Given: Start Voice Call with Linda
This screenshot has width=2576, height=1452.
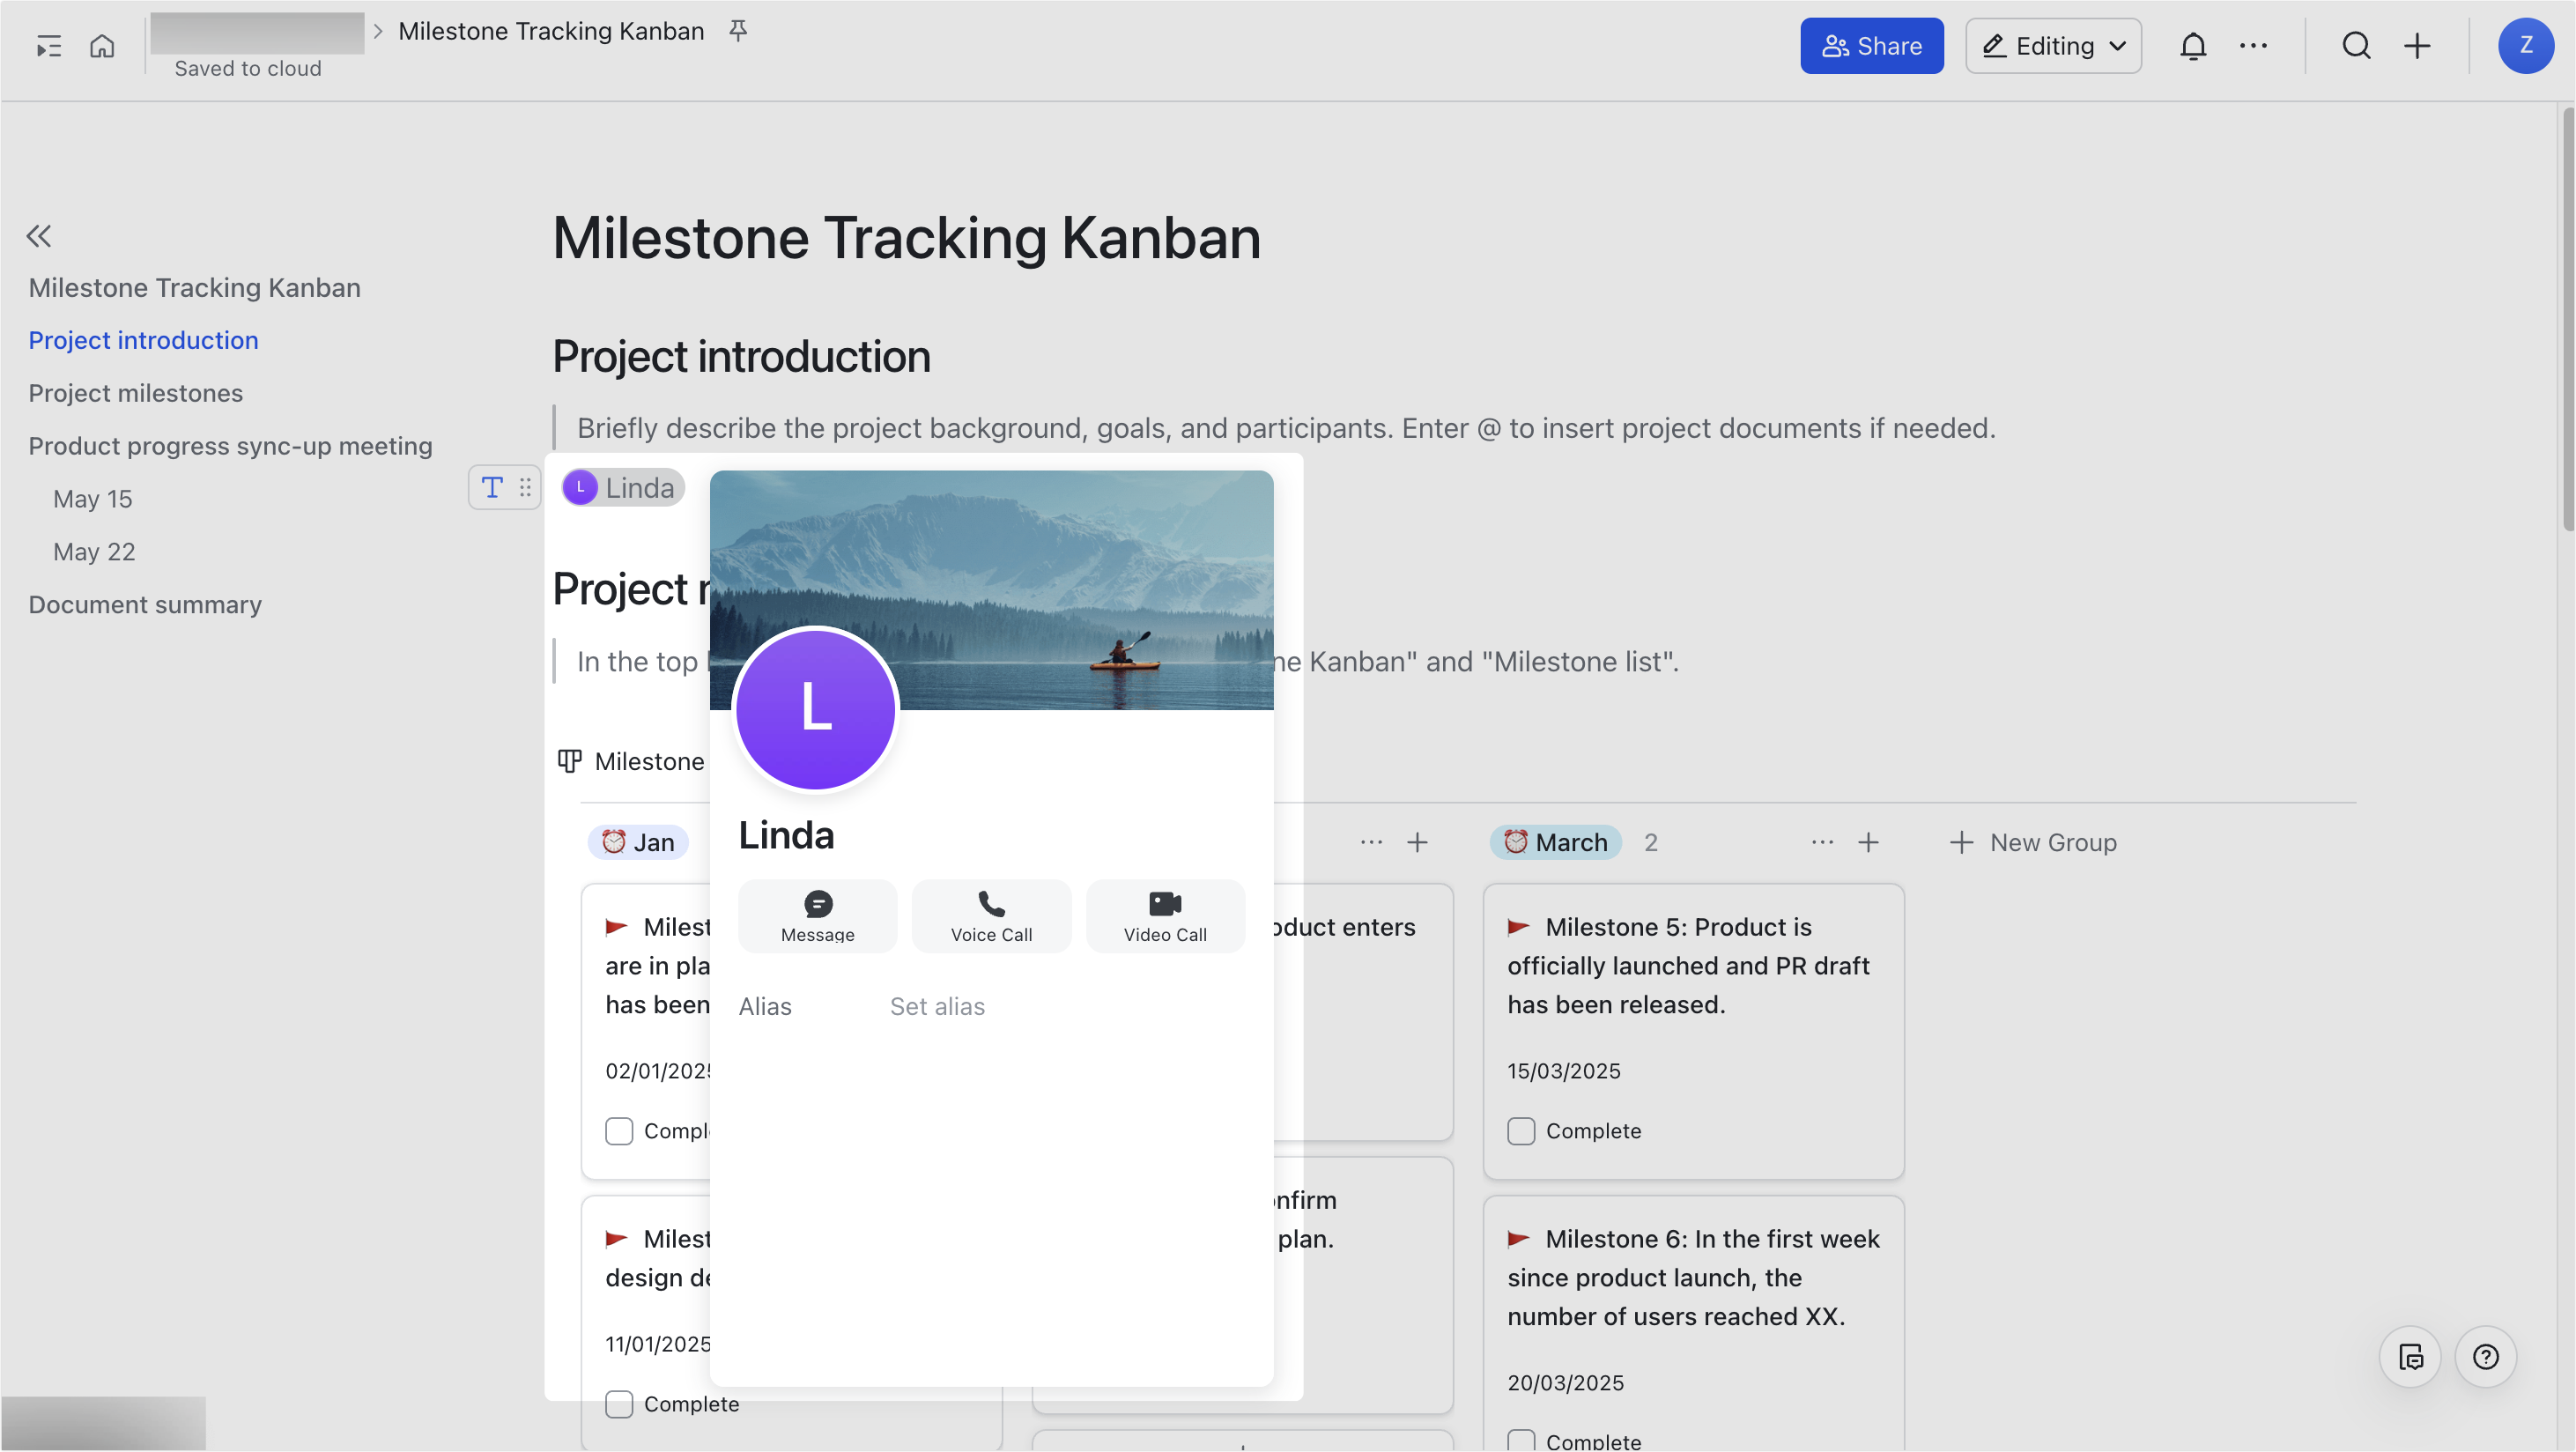Looking at the screenshot, I should [991, 916].
